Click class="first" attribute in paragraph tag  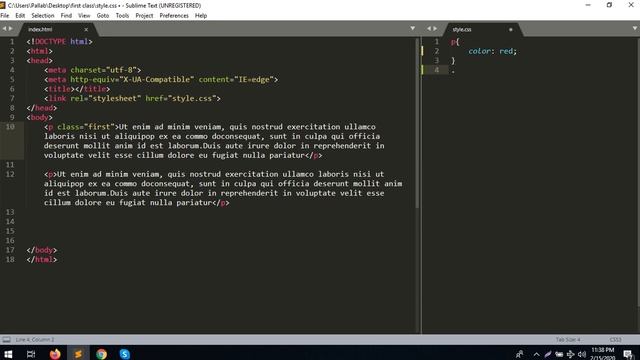[x=86, y=127]
